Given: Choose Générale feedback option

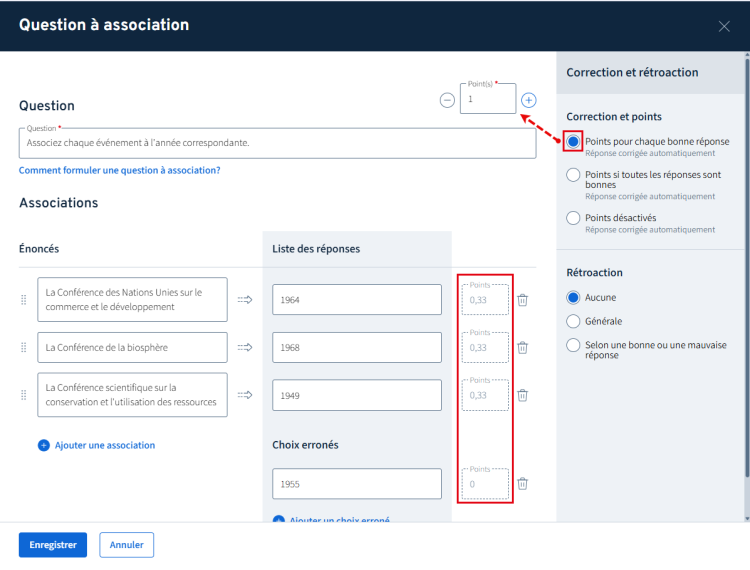Looking at the screenshot, I should (x=573, y=321).
